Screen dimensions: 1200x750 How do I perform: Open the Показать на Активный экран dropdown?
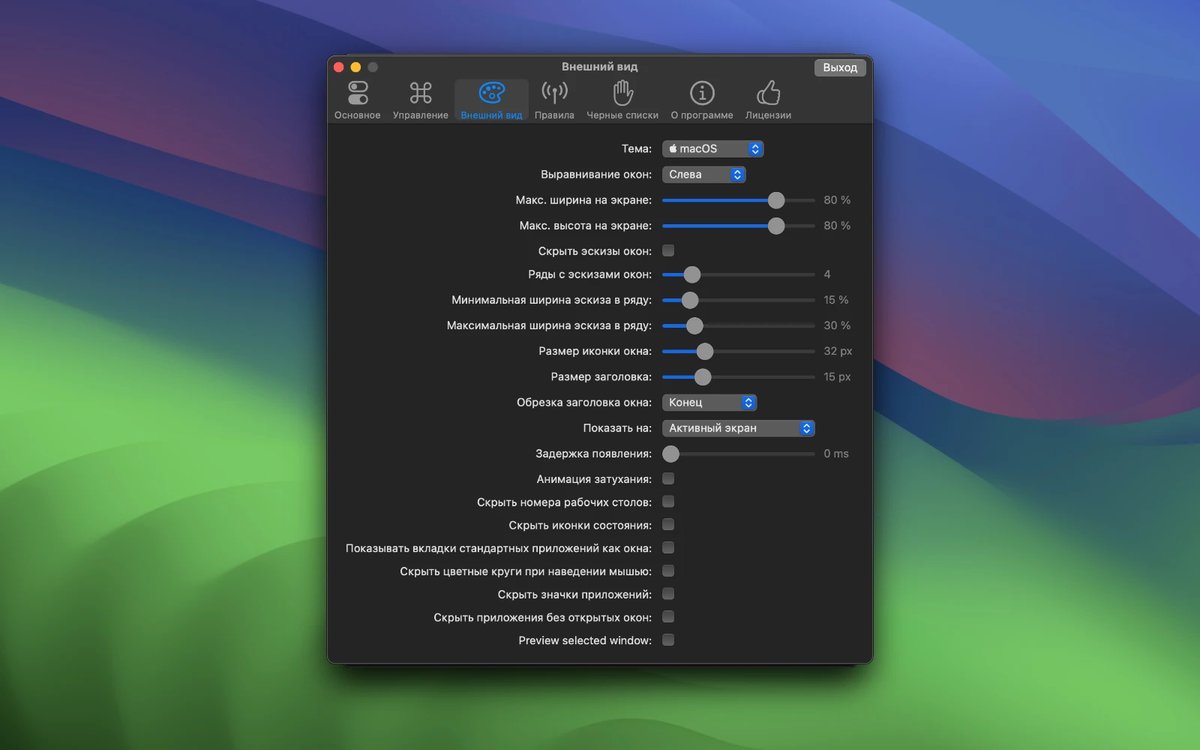(738, 428)
